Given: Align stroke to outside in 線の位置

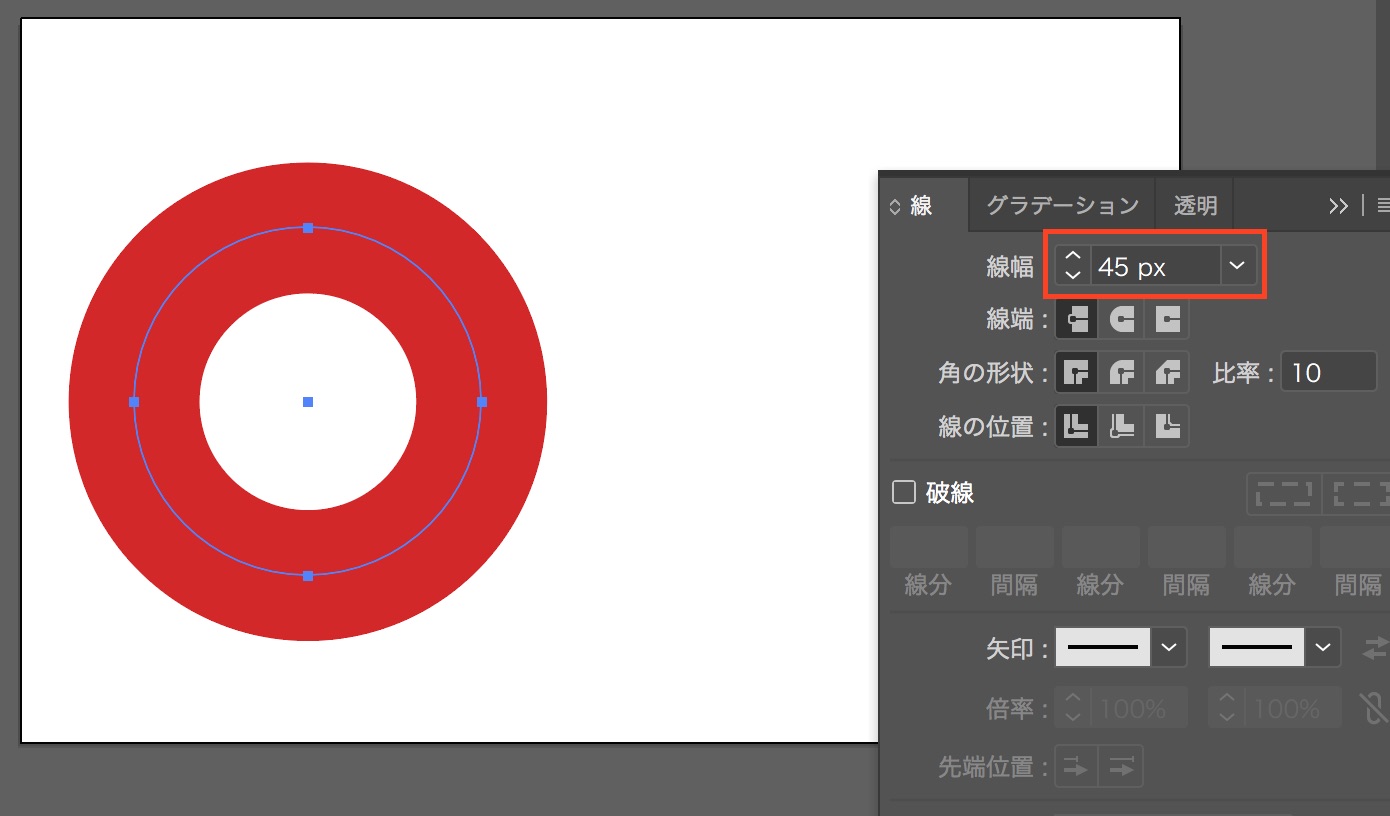Looking at the screenshot, I should tap(1167, 427).
